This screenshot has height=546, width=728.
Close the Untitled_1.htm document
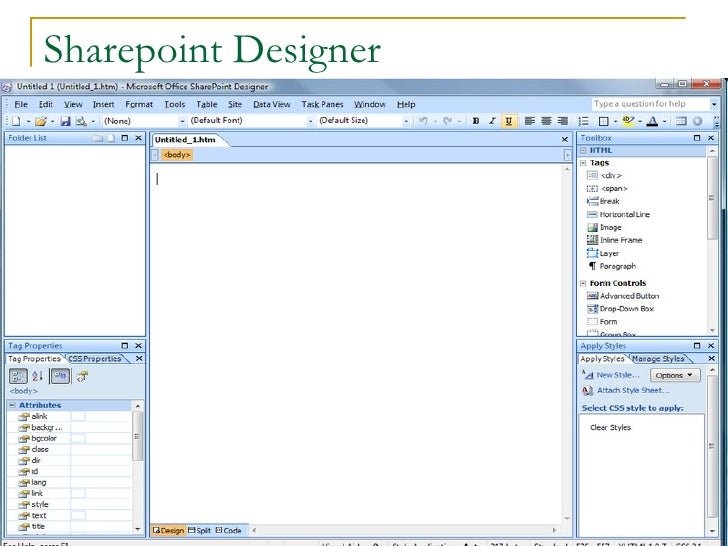tap(565, 139)
